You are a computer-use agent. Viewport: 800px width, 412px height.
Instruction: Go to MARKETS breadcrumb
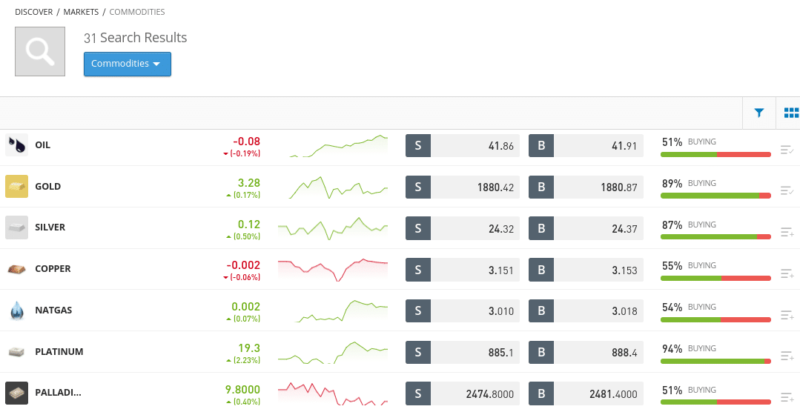click(81, 12)
